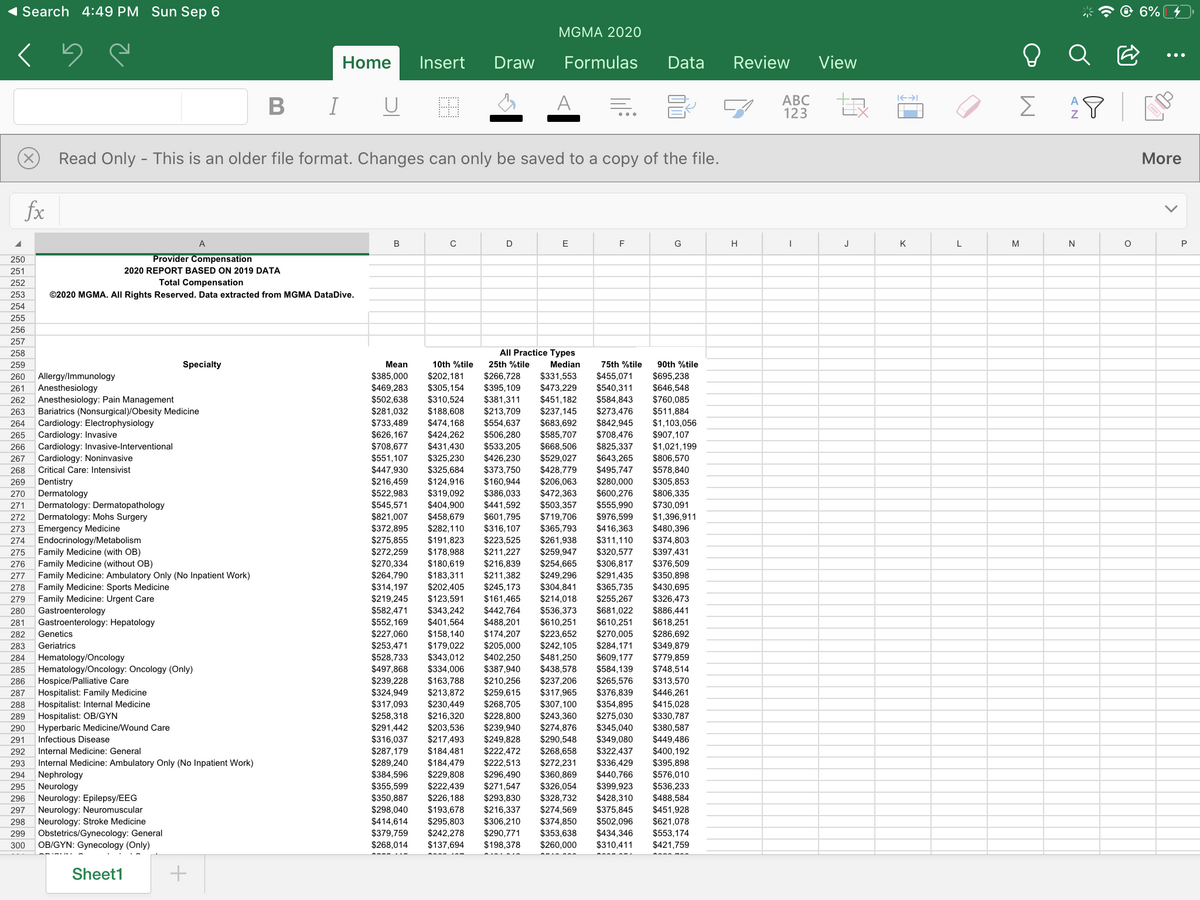Select the Clear eraser icon
The width and height of the screenshot is (1200, 900).
pyautogui.click(x=969, y=107)
